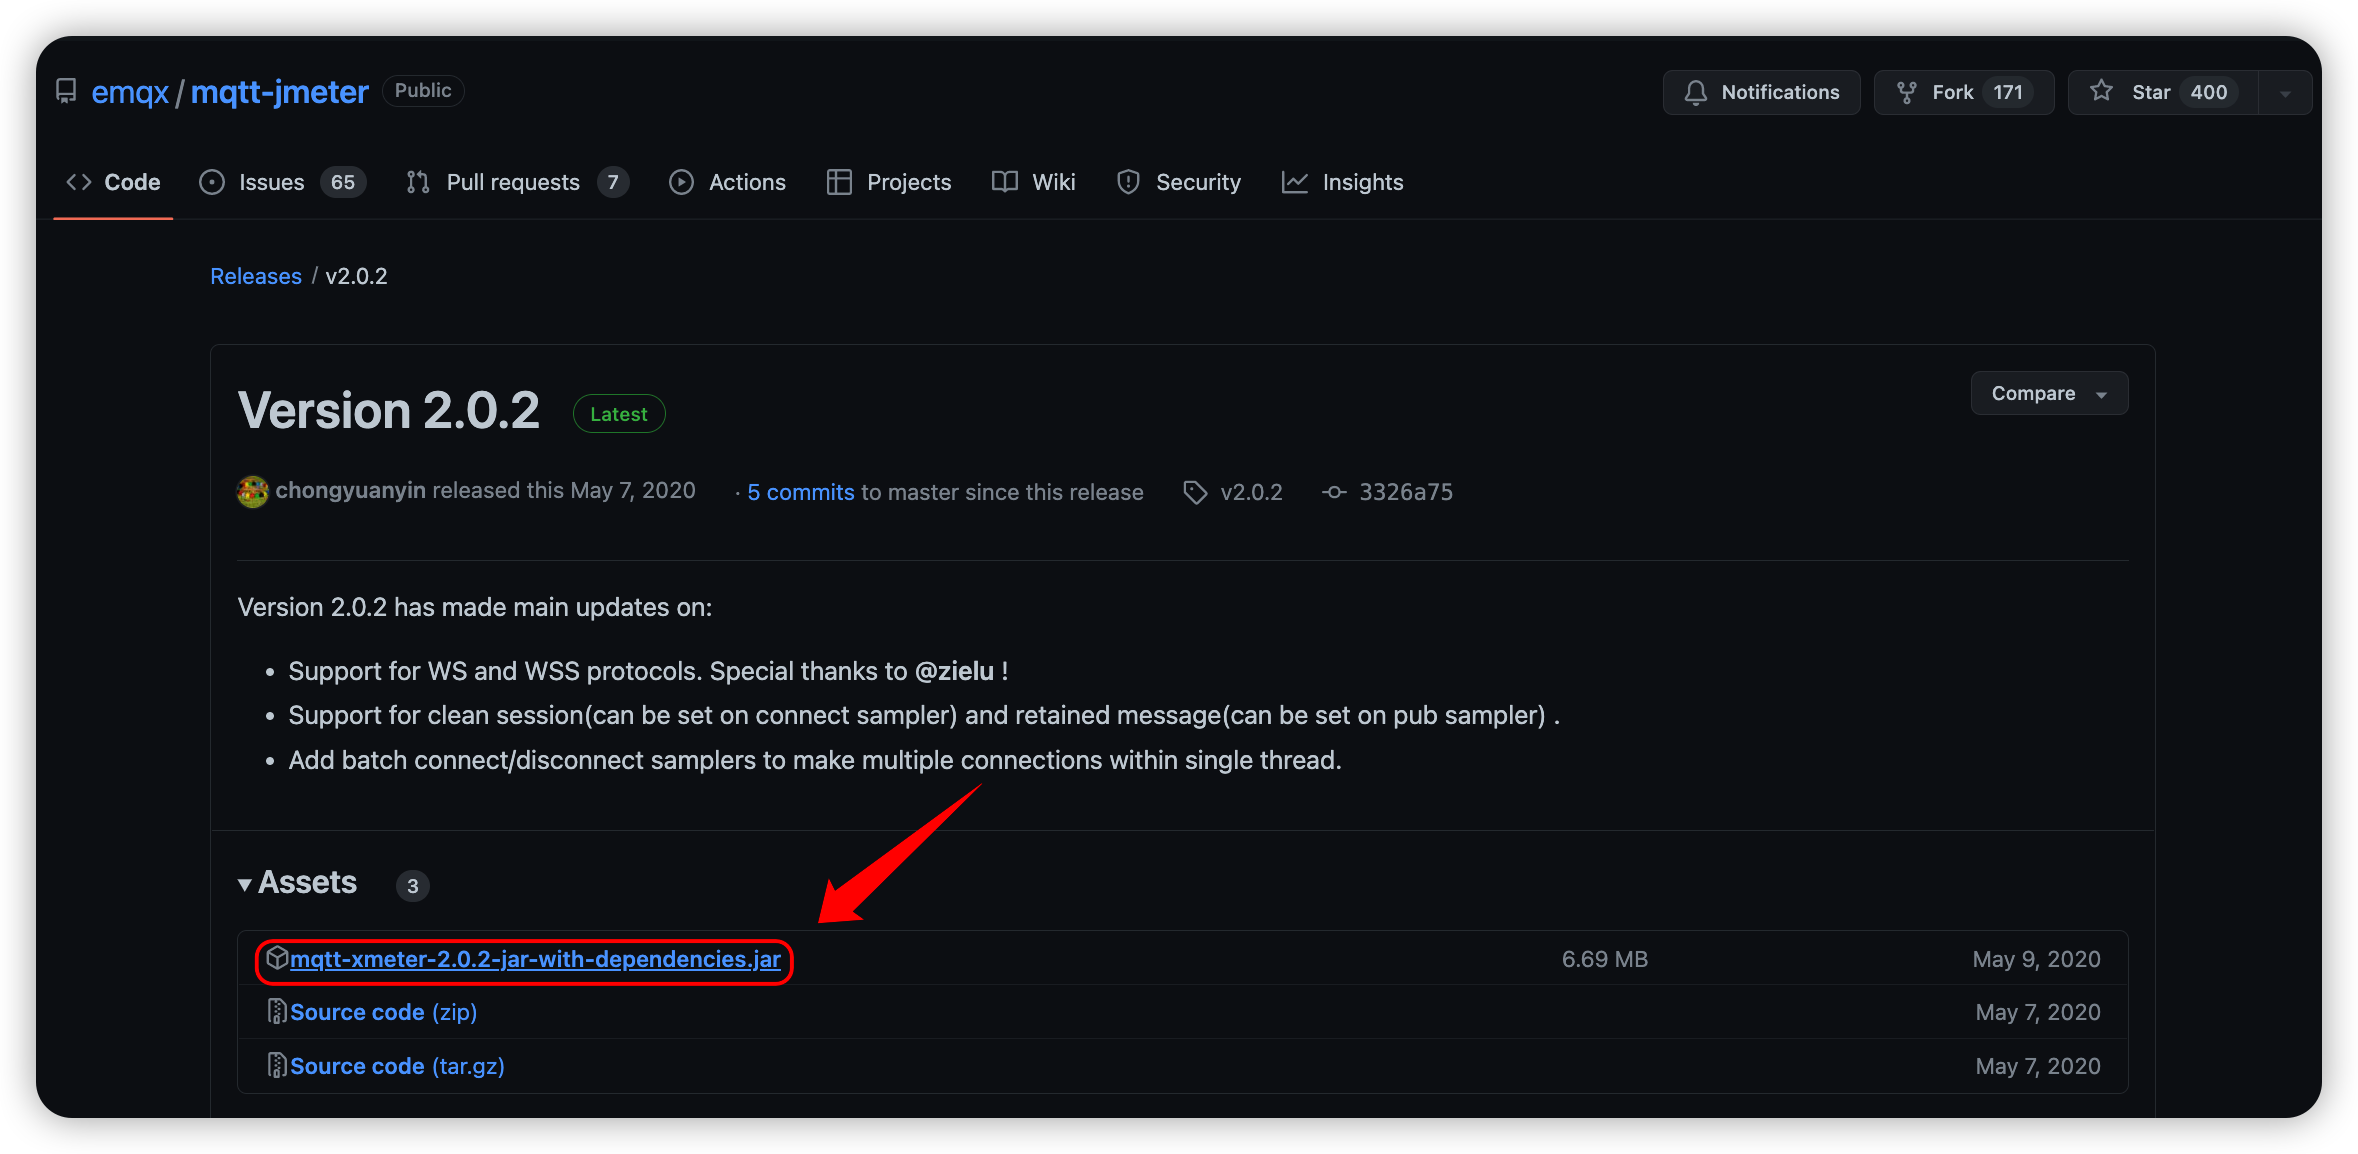Click the Notifications bell button
Viewport: 2358px width, 1154px height.
tap(1761, 92)
